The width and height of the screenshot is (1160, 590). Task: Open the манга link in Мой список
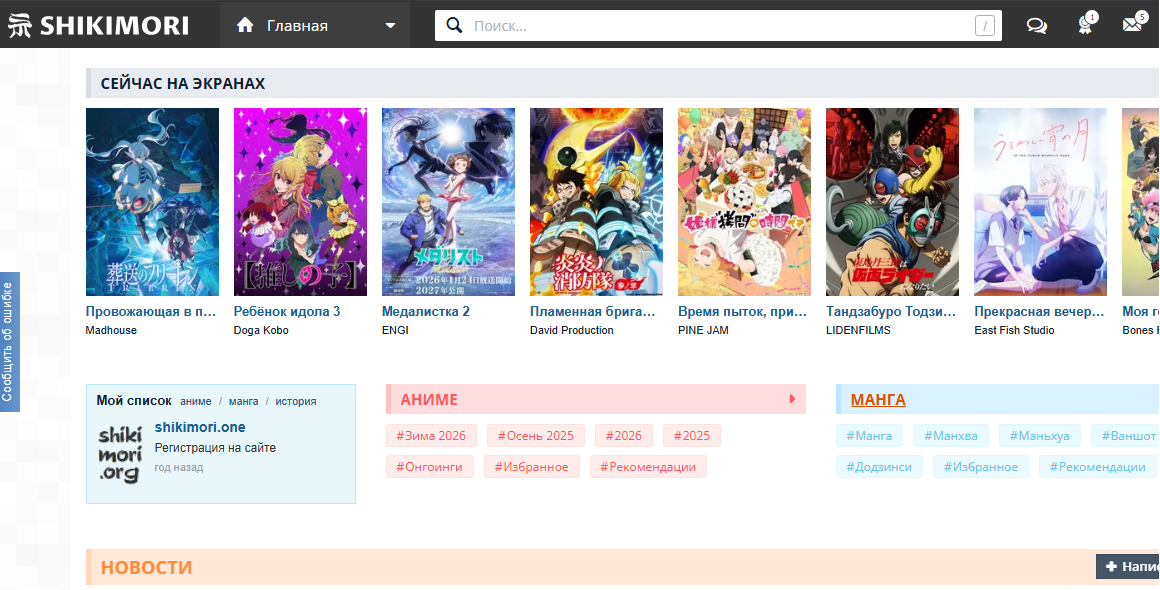coord(243,401)
